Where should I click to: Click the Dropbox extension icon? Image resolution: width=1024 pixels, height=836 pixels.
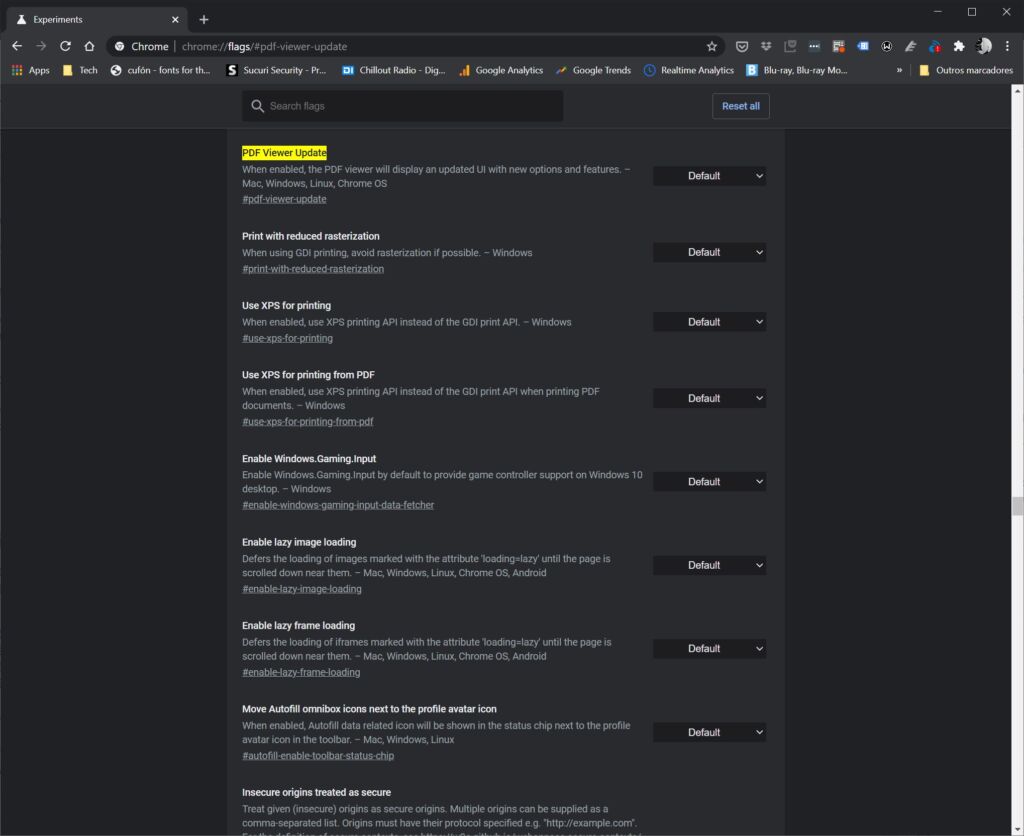(x=765, y=46)
